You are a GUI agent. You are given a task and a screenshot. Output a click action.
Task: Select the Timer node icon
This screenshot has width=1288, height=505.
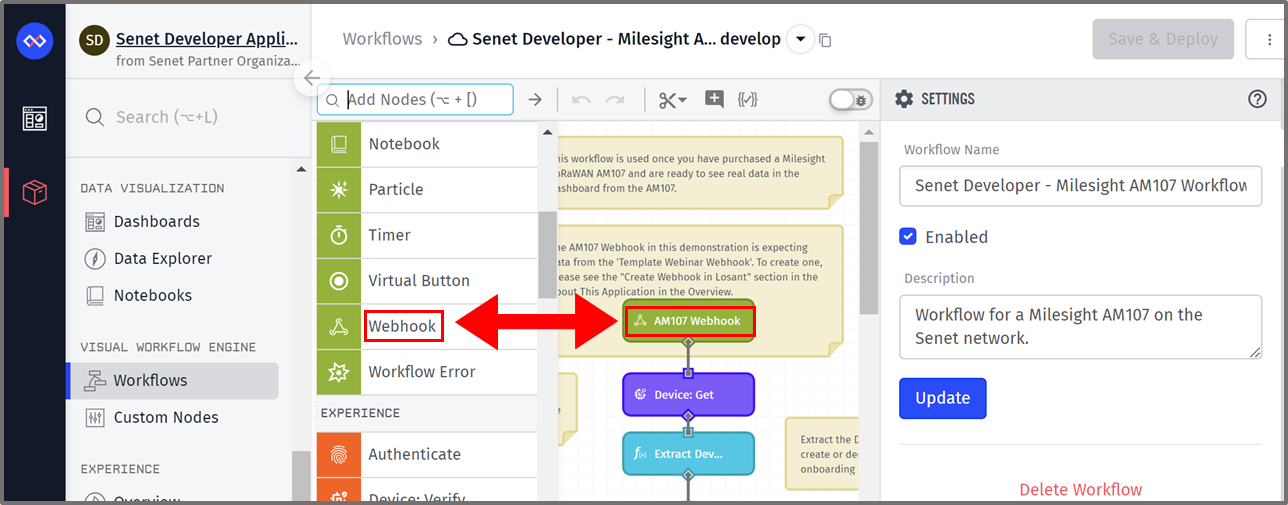pos(339,235)
